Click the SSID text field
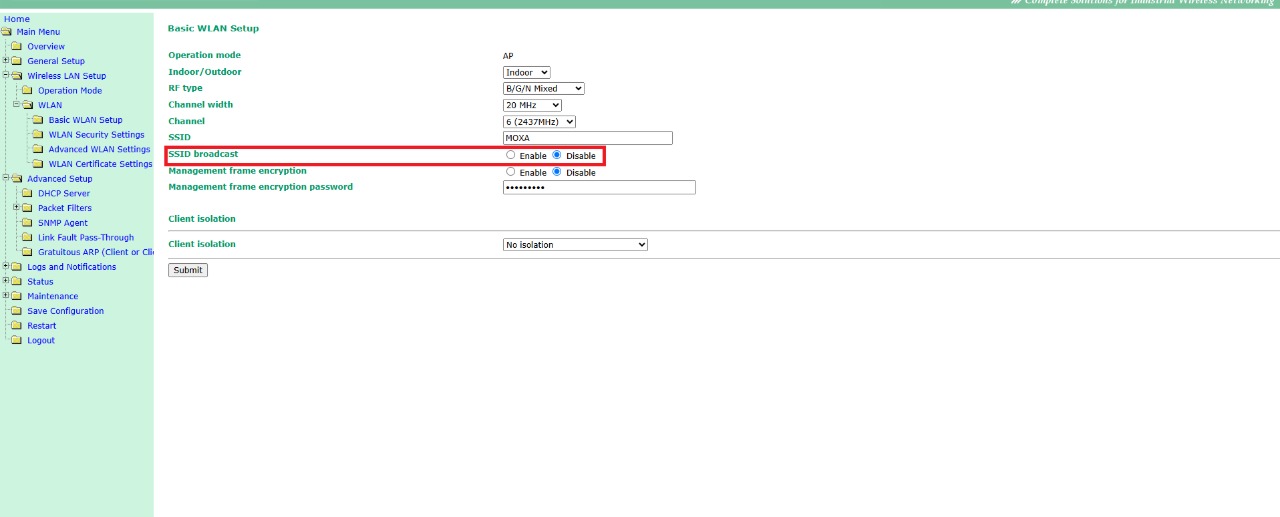1280x517 pixels. [x=587, y=138]
